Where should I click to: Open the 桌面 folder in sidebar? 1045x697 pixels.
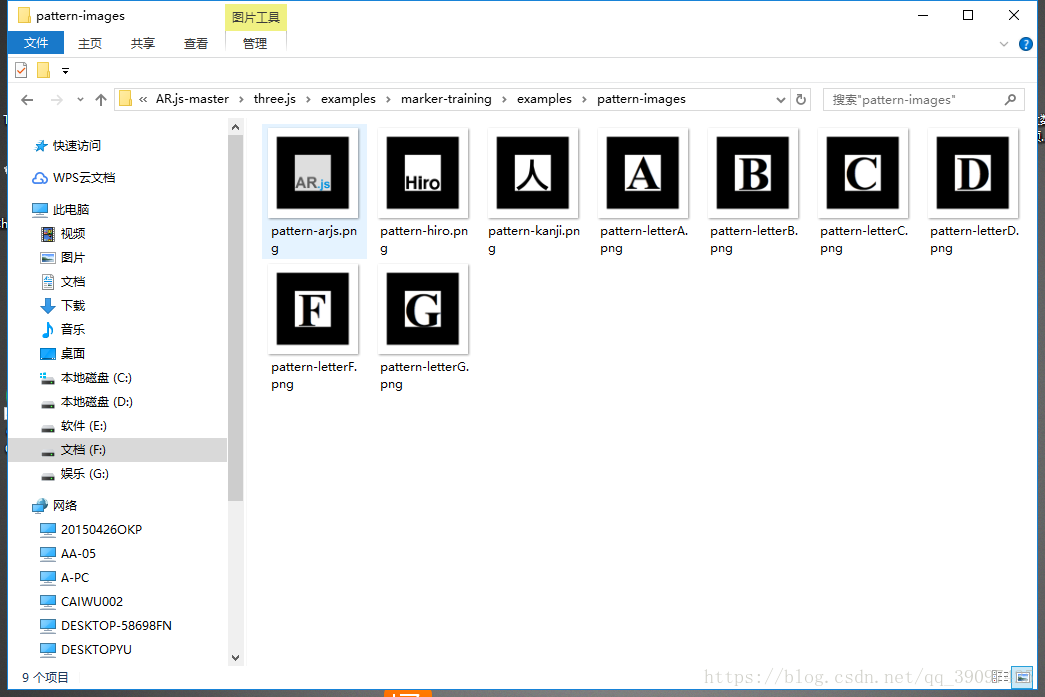[x=73, y=353]
